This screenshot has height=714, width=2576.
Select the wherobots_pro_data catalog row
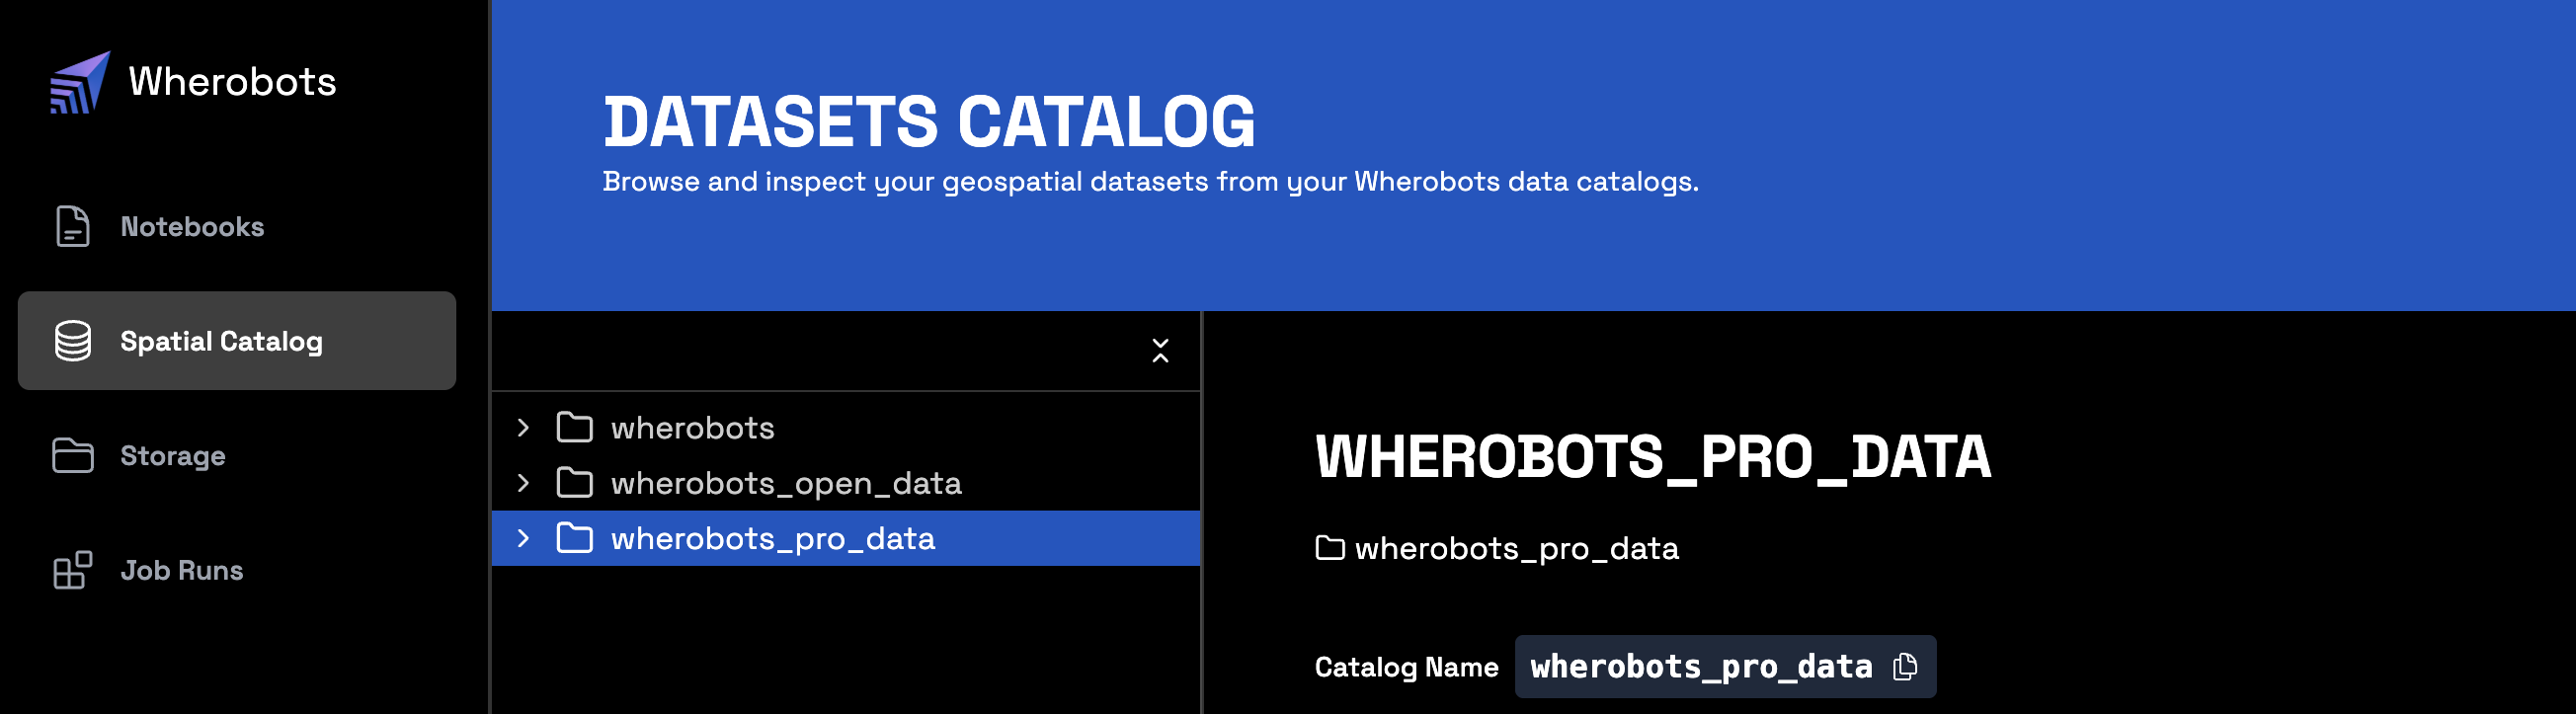[846, 538]
